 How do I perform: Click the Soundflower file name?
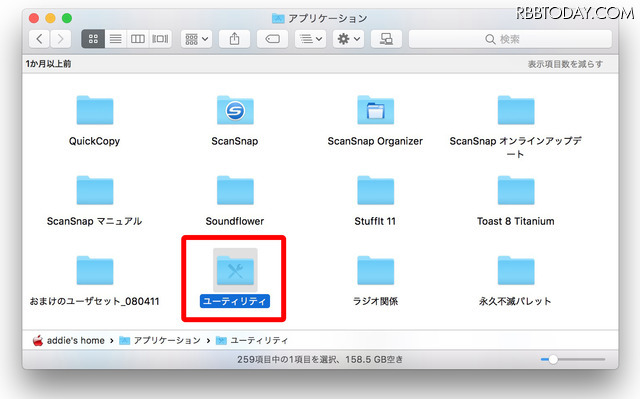click(x=235, y=221)
